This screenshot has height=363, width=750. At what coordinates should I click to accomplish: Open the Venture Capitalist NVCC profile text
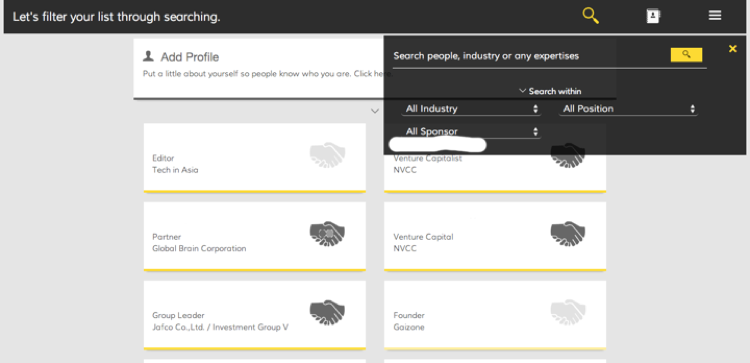pyautogui.click(x=428, y=164)
